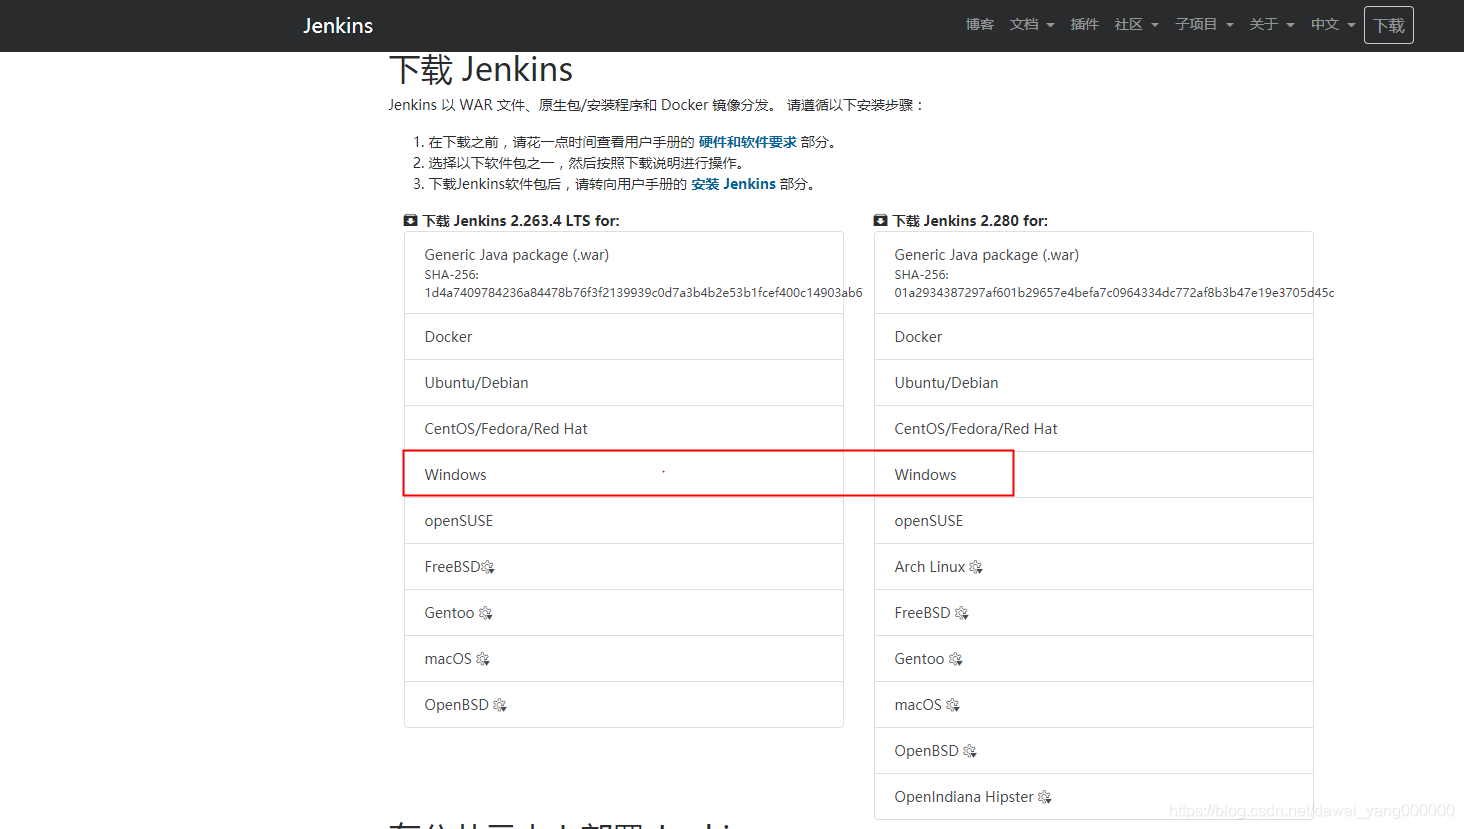This screenshot has height=829, width=1464.
Task: Click the gear icon beside LTS macOS
Action: [x=483, y=659]
